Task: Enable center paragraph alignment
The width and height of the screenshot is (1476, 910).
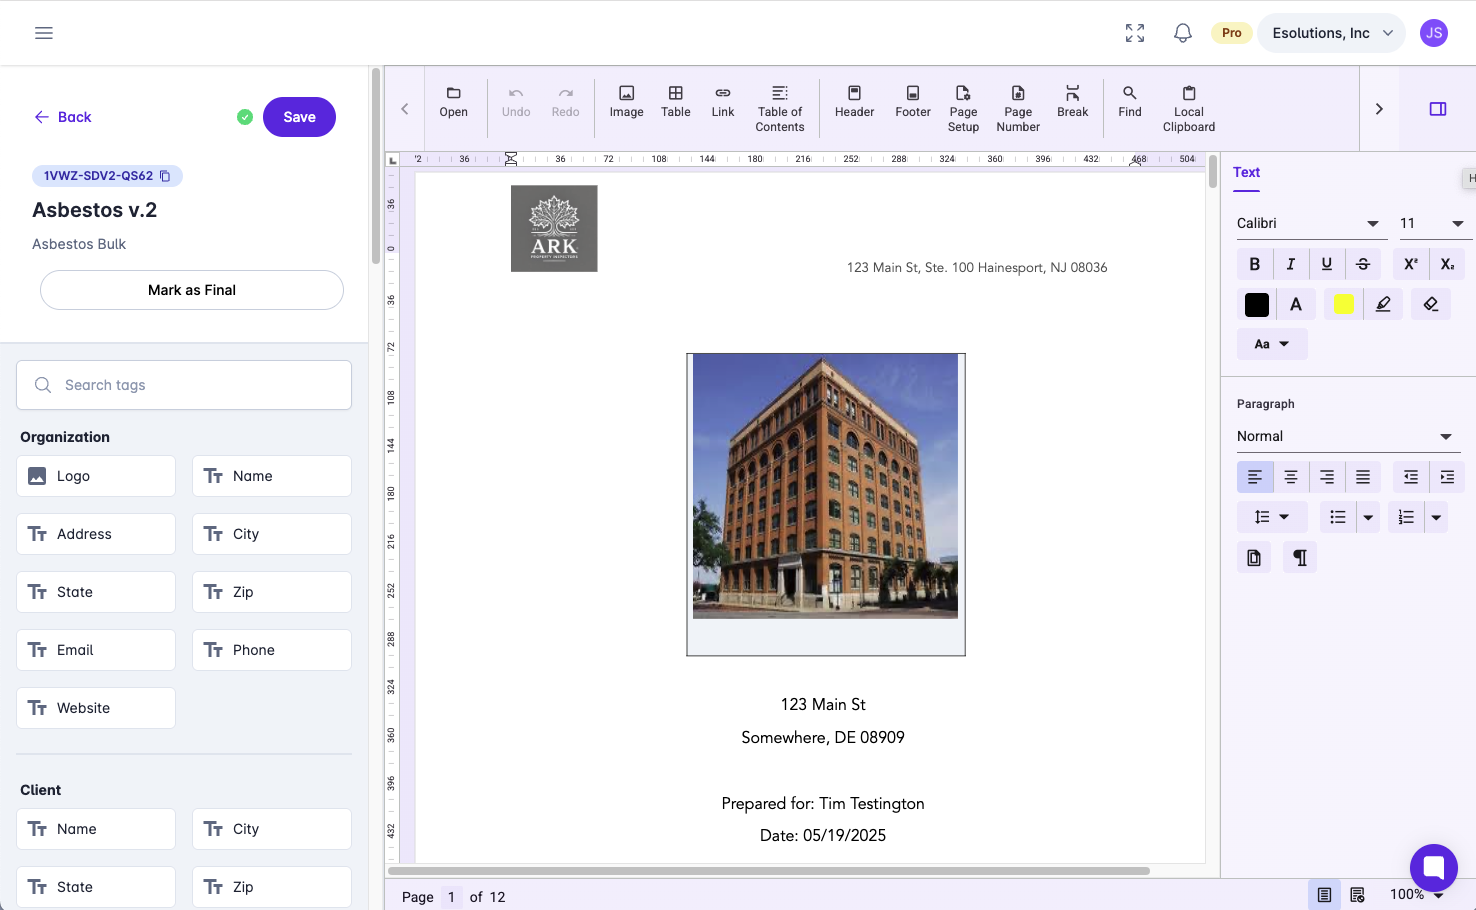Action: [x=1290, y=477]
